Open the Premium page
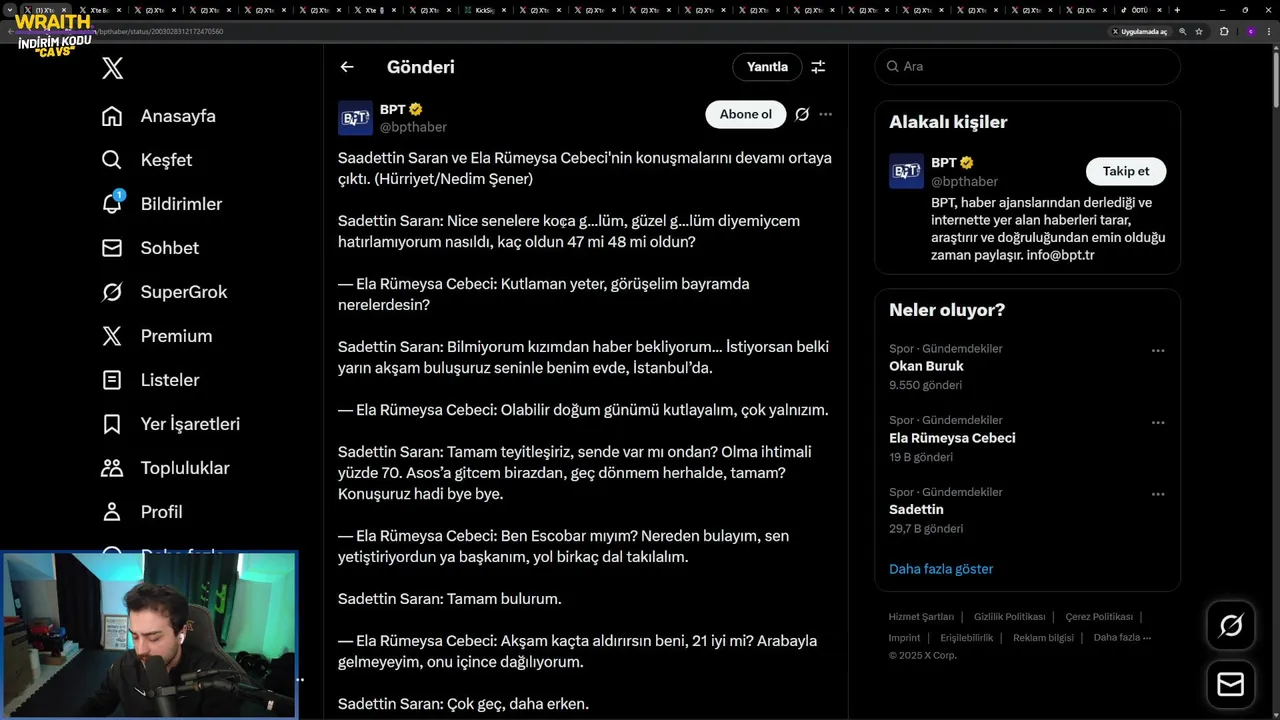This screenshot has height=720, width=1280. pos(157,336)
